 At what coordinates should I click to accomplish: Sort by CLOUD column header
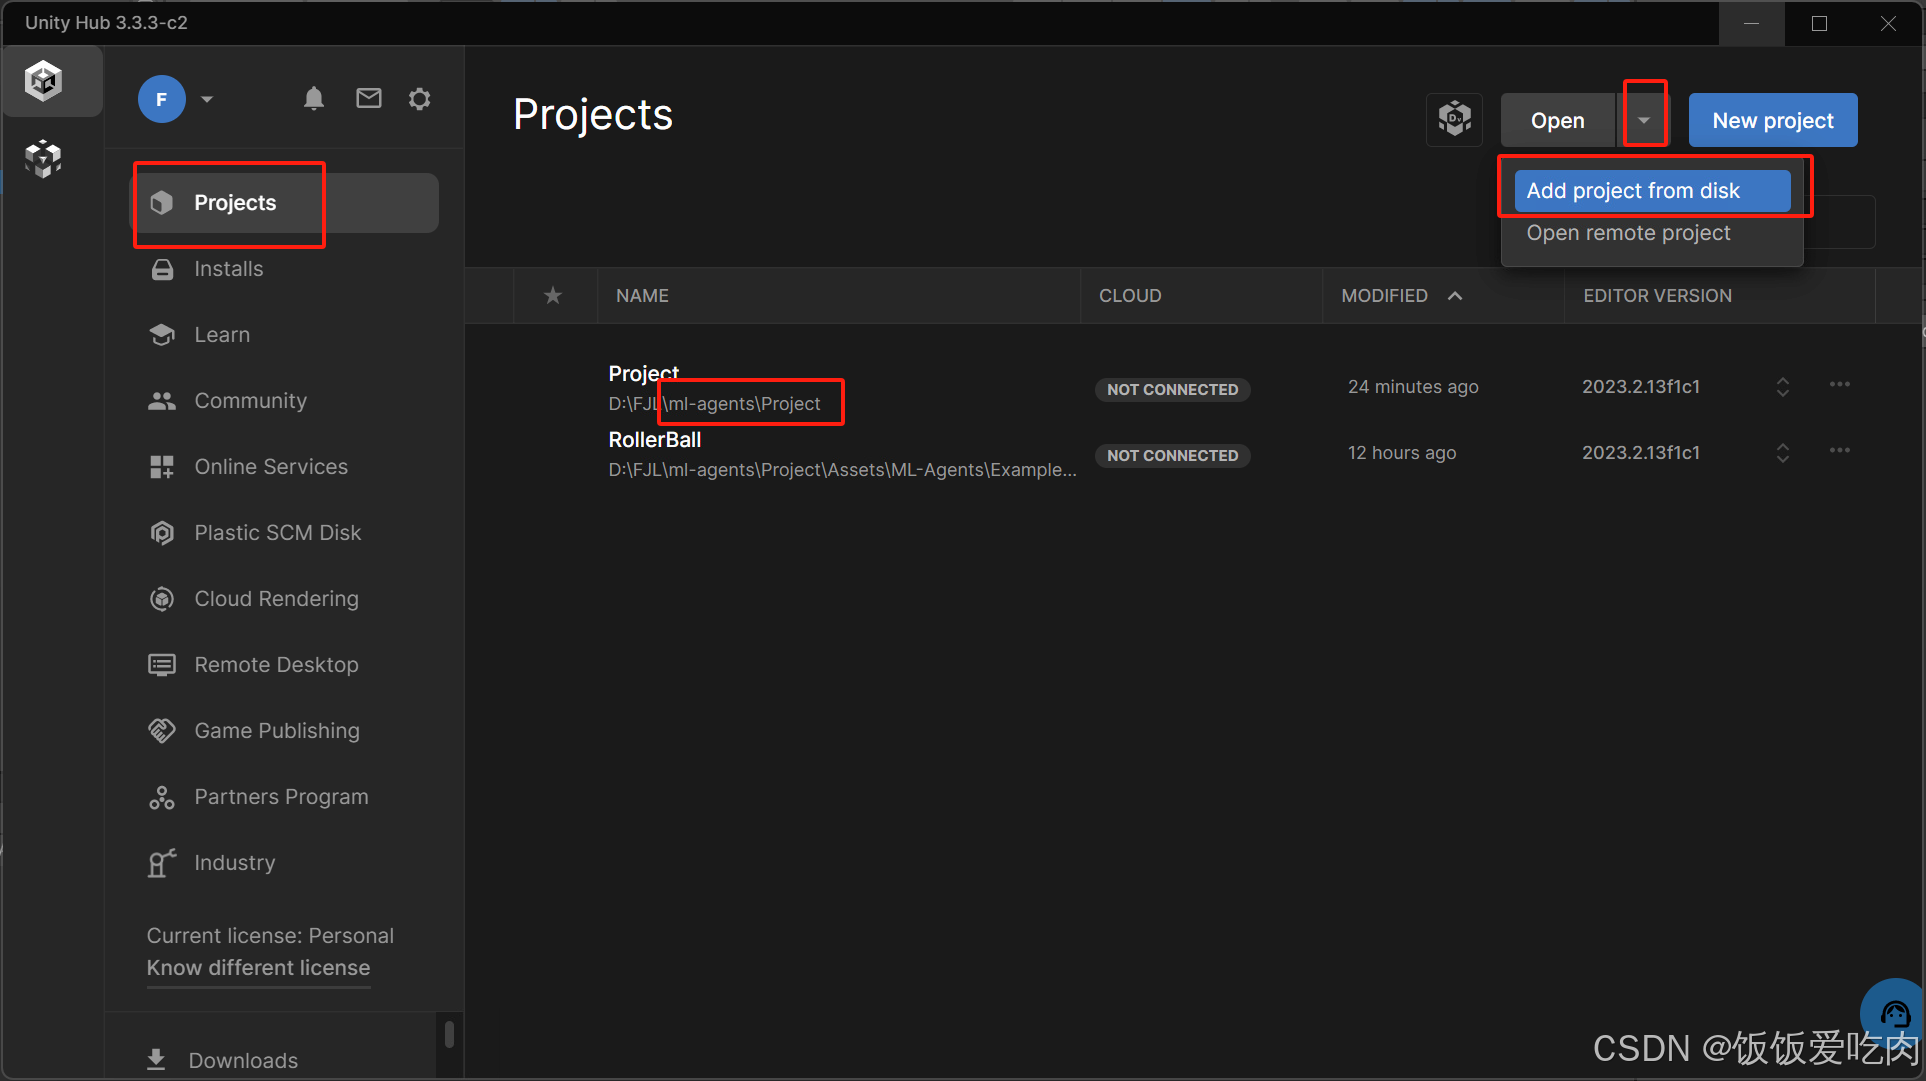point(1130,296)
